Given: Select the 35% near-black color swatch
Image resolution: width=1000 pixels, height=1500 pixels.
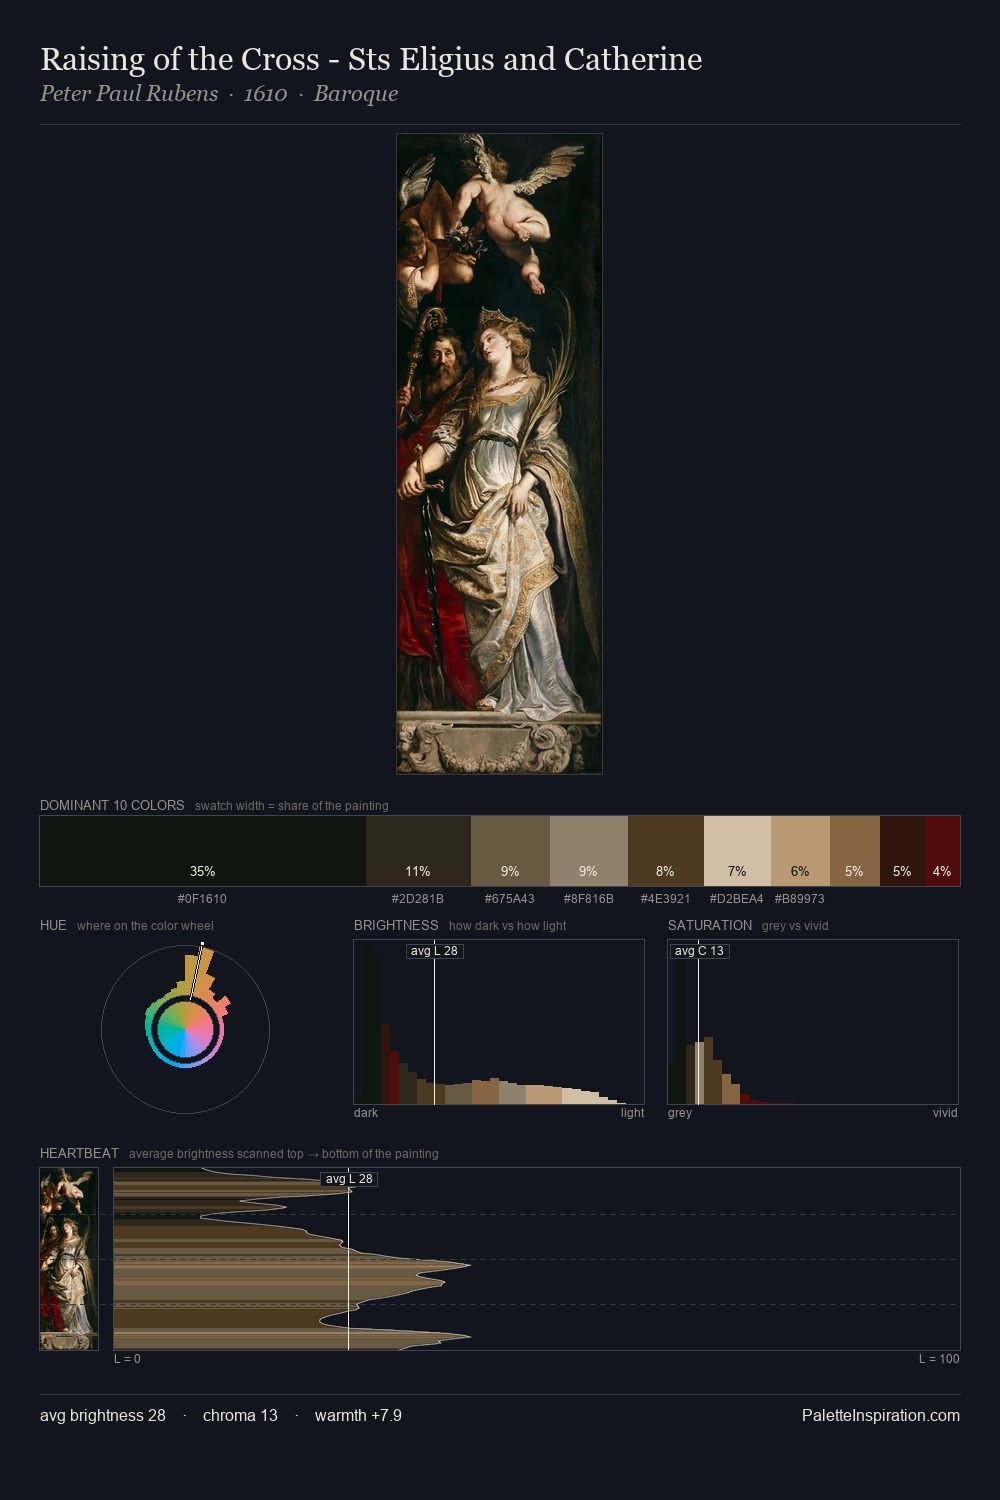Looking at the screenshot, I should (x=203, y=851).
